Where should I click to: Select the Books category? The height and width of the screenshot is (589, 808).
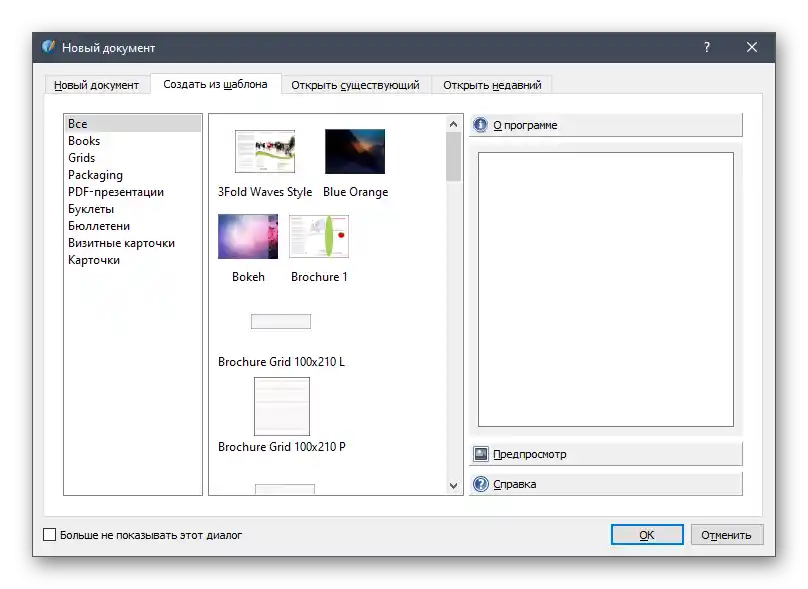(x=132, y=141)
